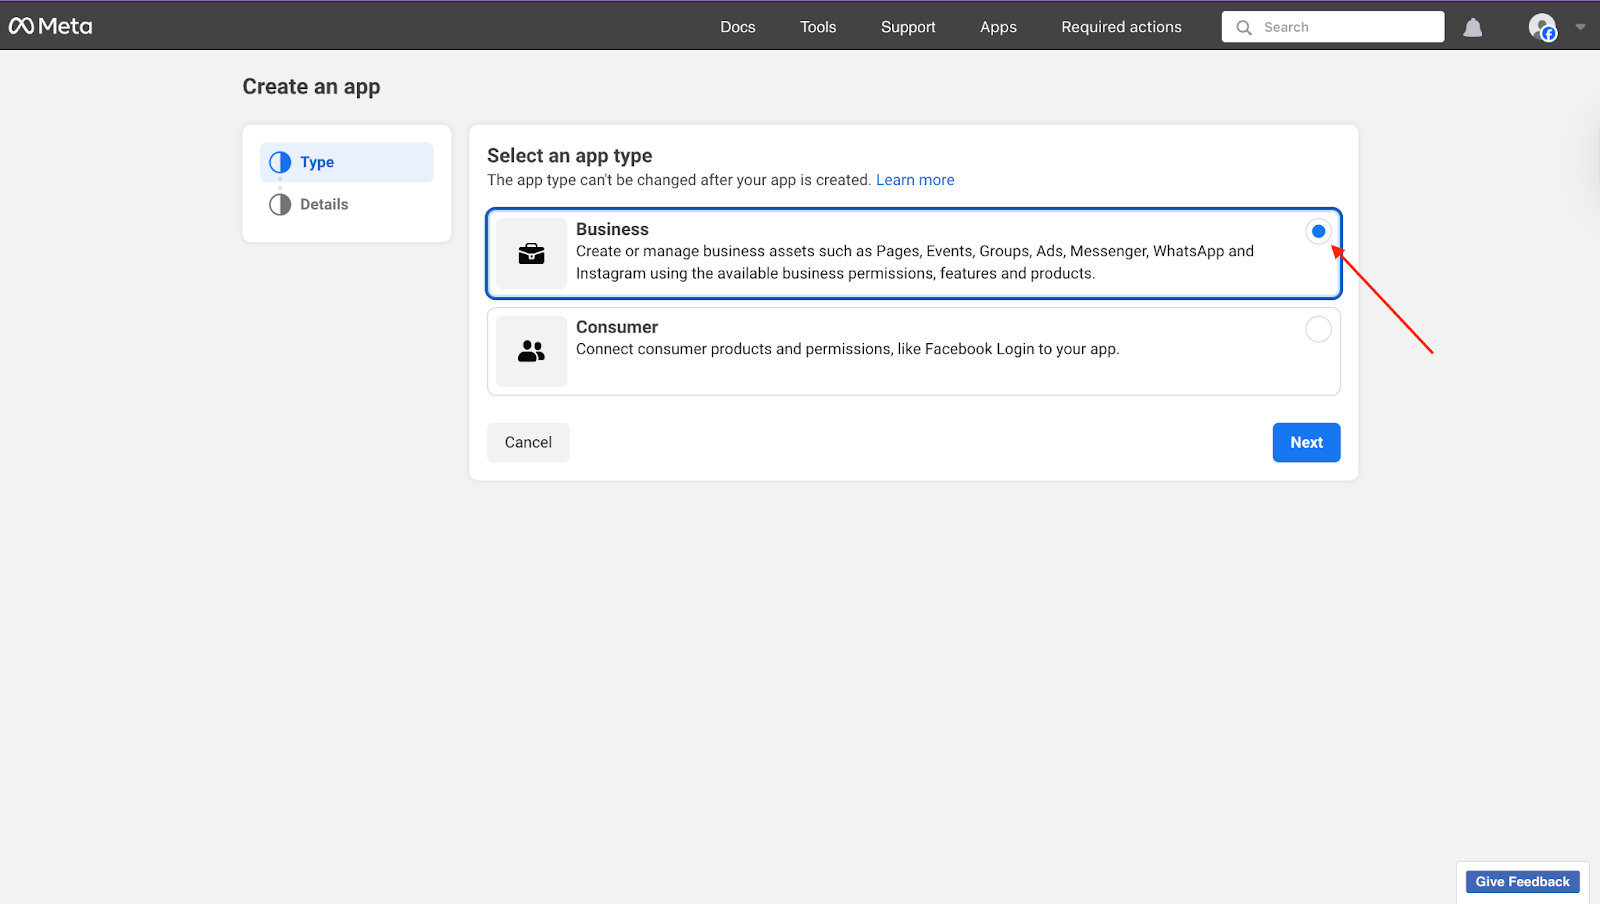
Task: Go to Apps in top navigation
Action: [x=998, y=27]
